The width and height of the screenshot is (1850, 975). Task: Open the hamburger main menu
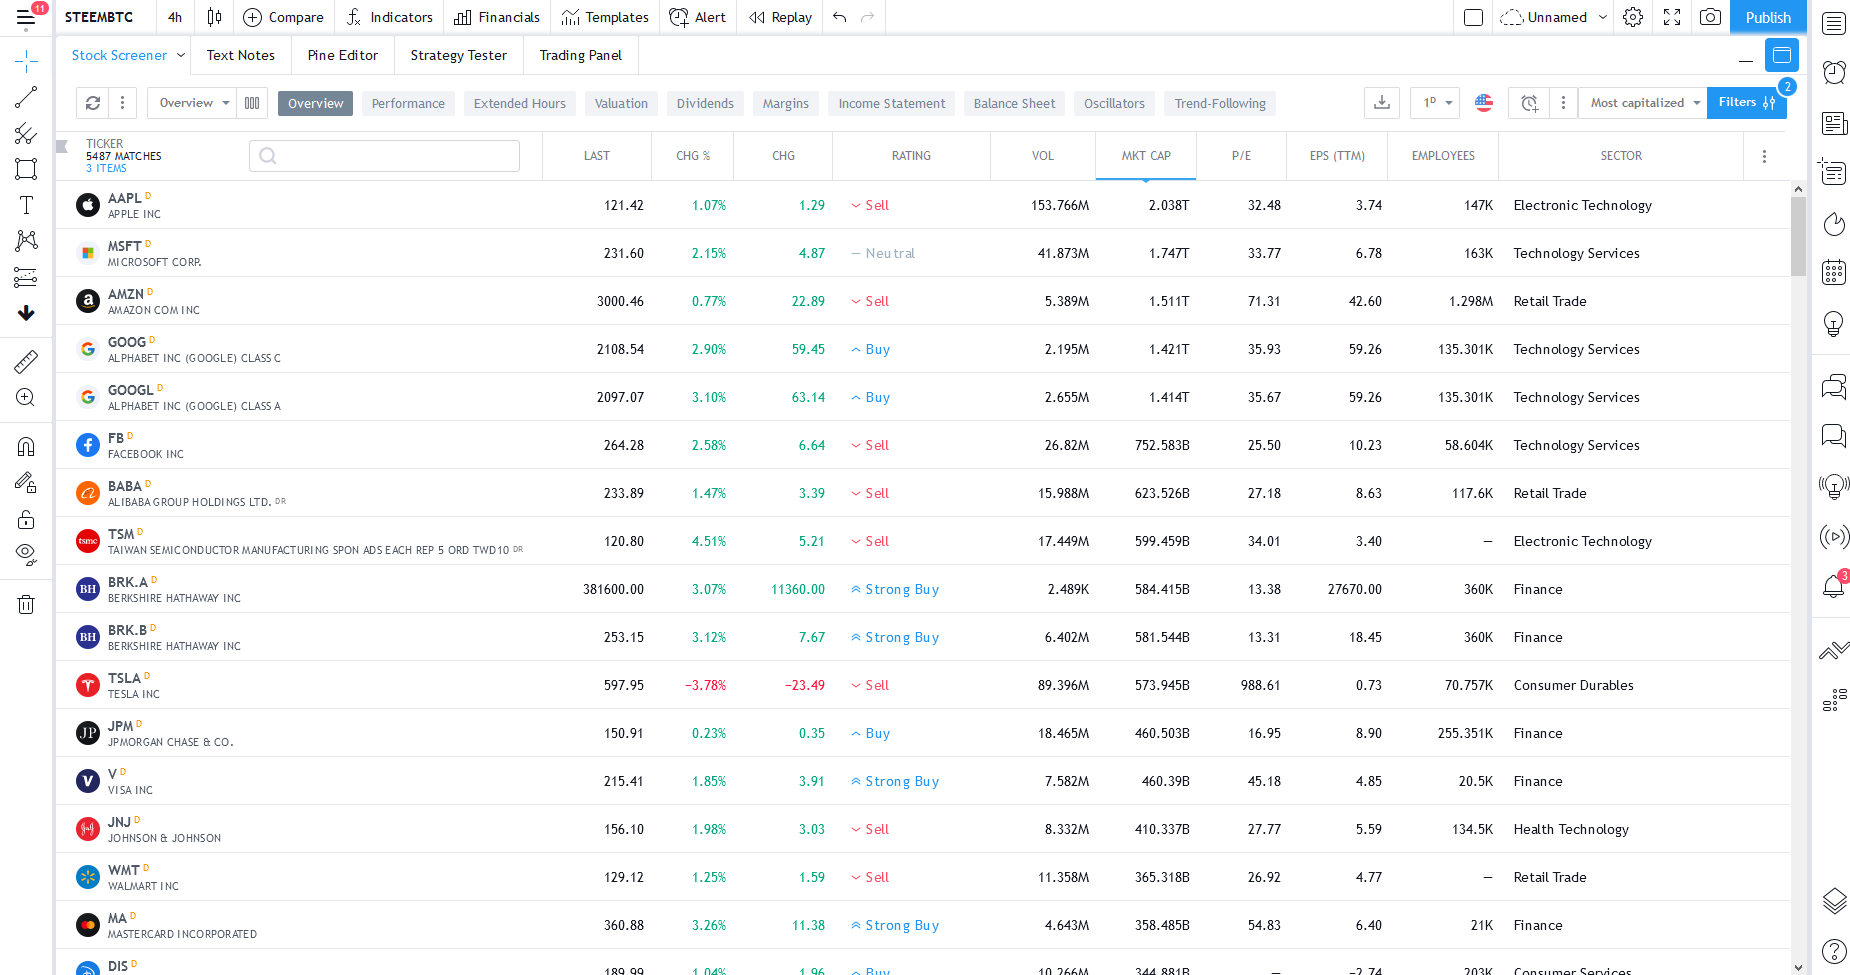click(x=26, y=17)
